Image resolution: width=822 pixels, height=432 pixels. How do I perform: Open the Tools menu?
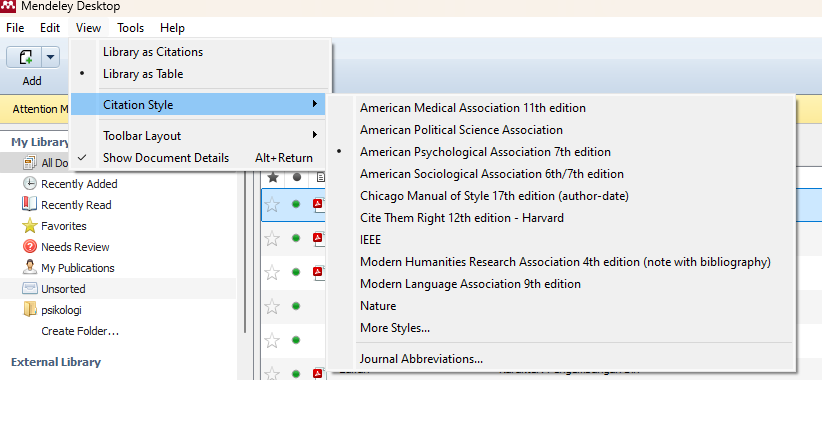click(130, 28)
